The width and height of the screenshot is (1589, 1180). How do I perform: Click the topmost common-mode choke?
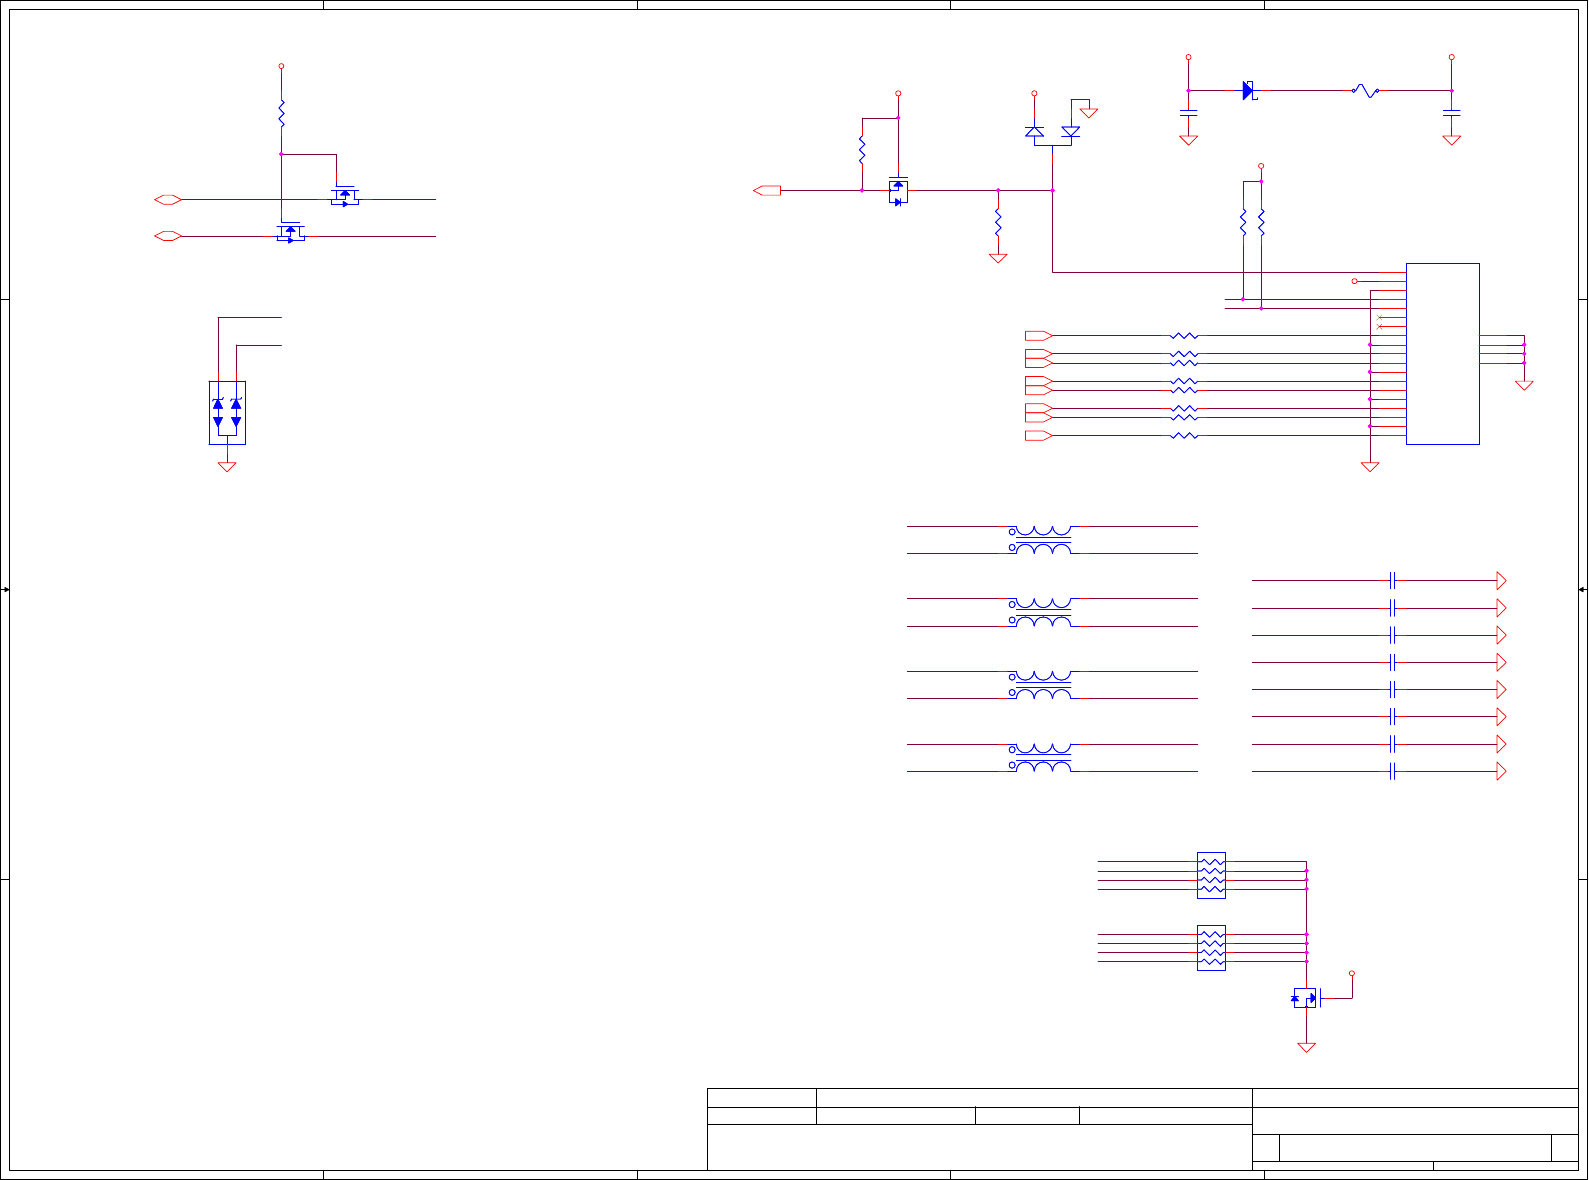1041,540
